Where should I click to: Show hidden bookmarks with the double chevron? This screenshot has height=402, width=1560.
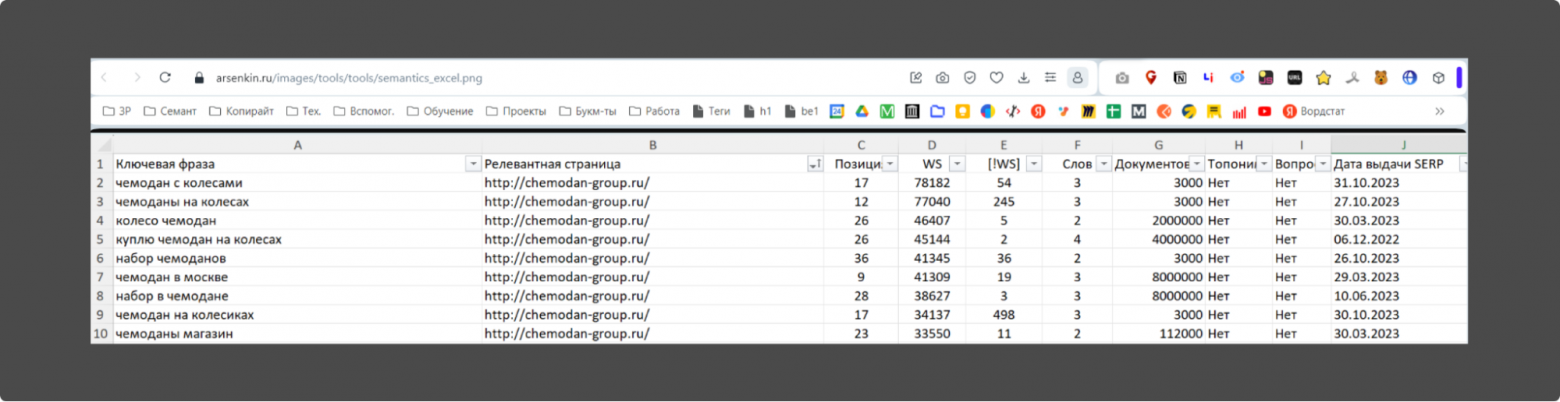[x=1439, y=111]
